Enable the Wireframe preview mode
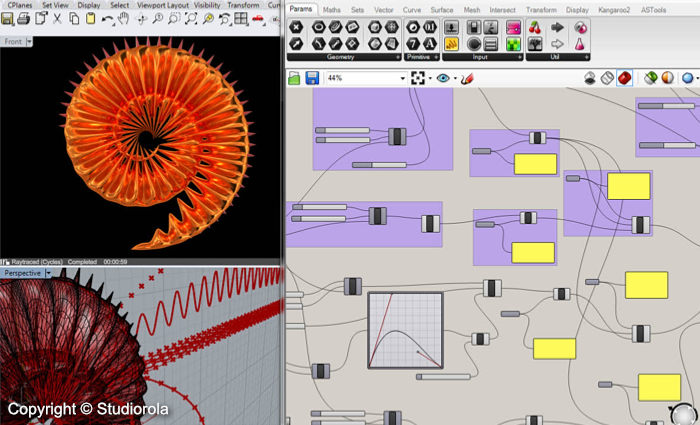The image size is (700, 425). click(x=607, y=78)
